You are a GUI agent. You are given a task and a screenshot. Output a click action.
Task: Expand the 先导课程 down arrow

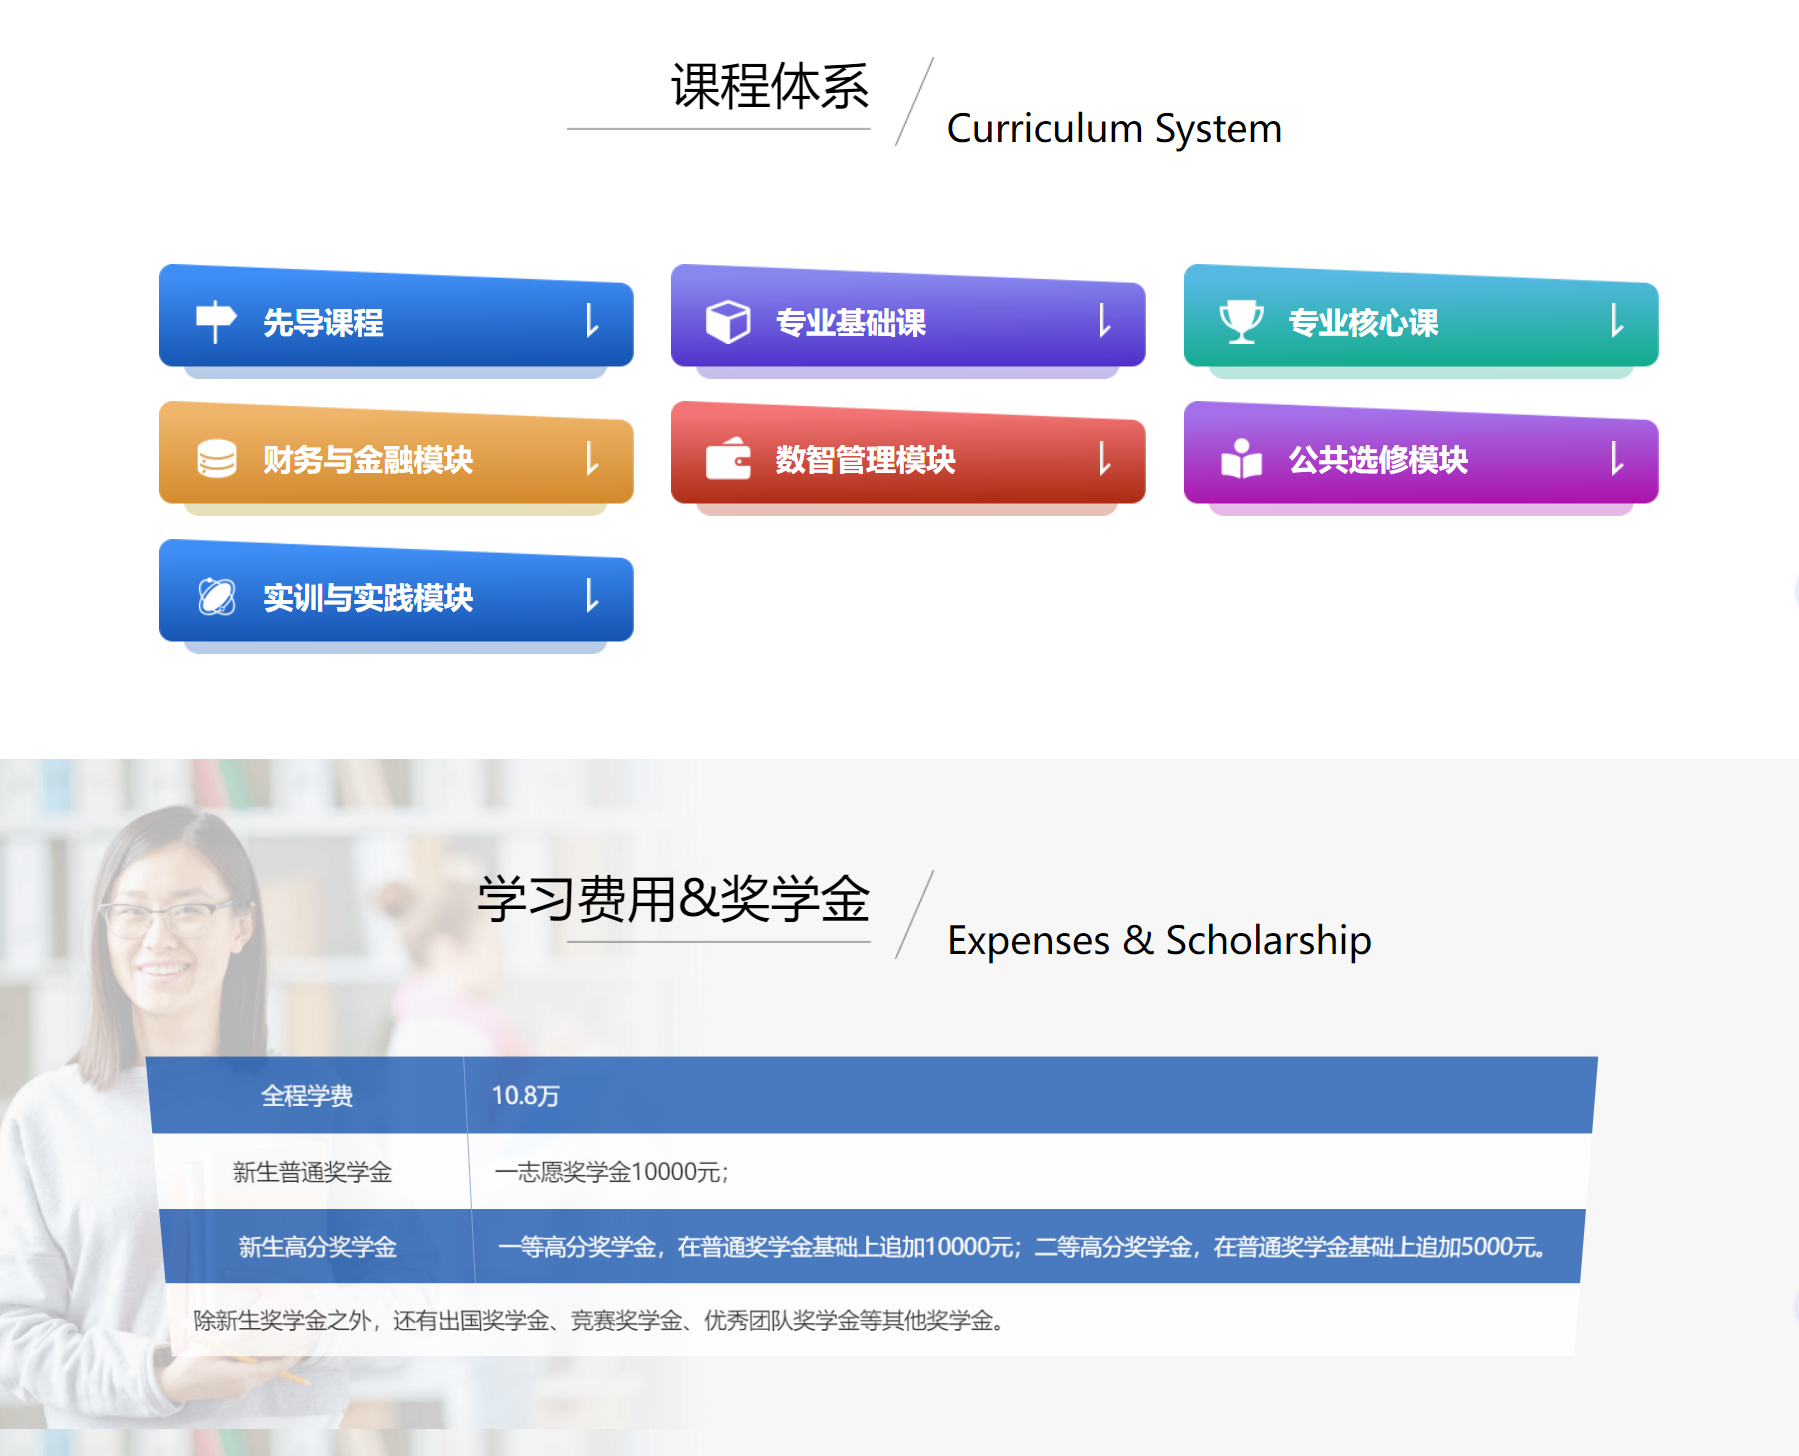click(x=592, y=320)
